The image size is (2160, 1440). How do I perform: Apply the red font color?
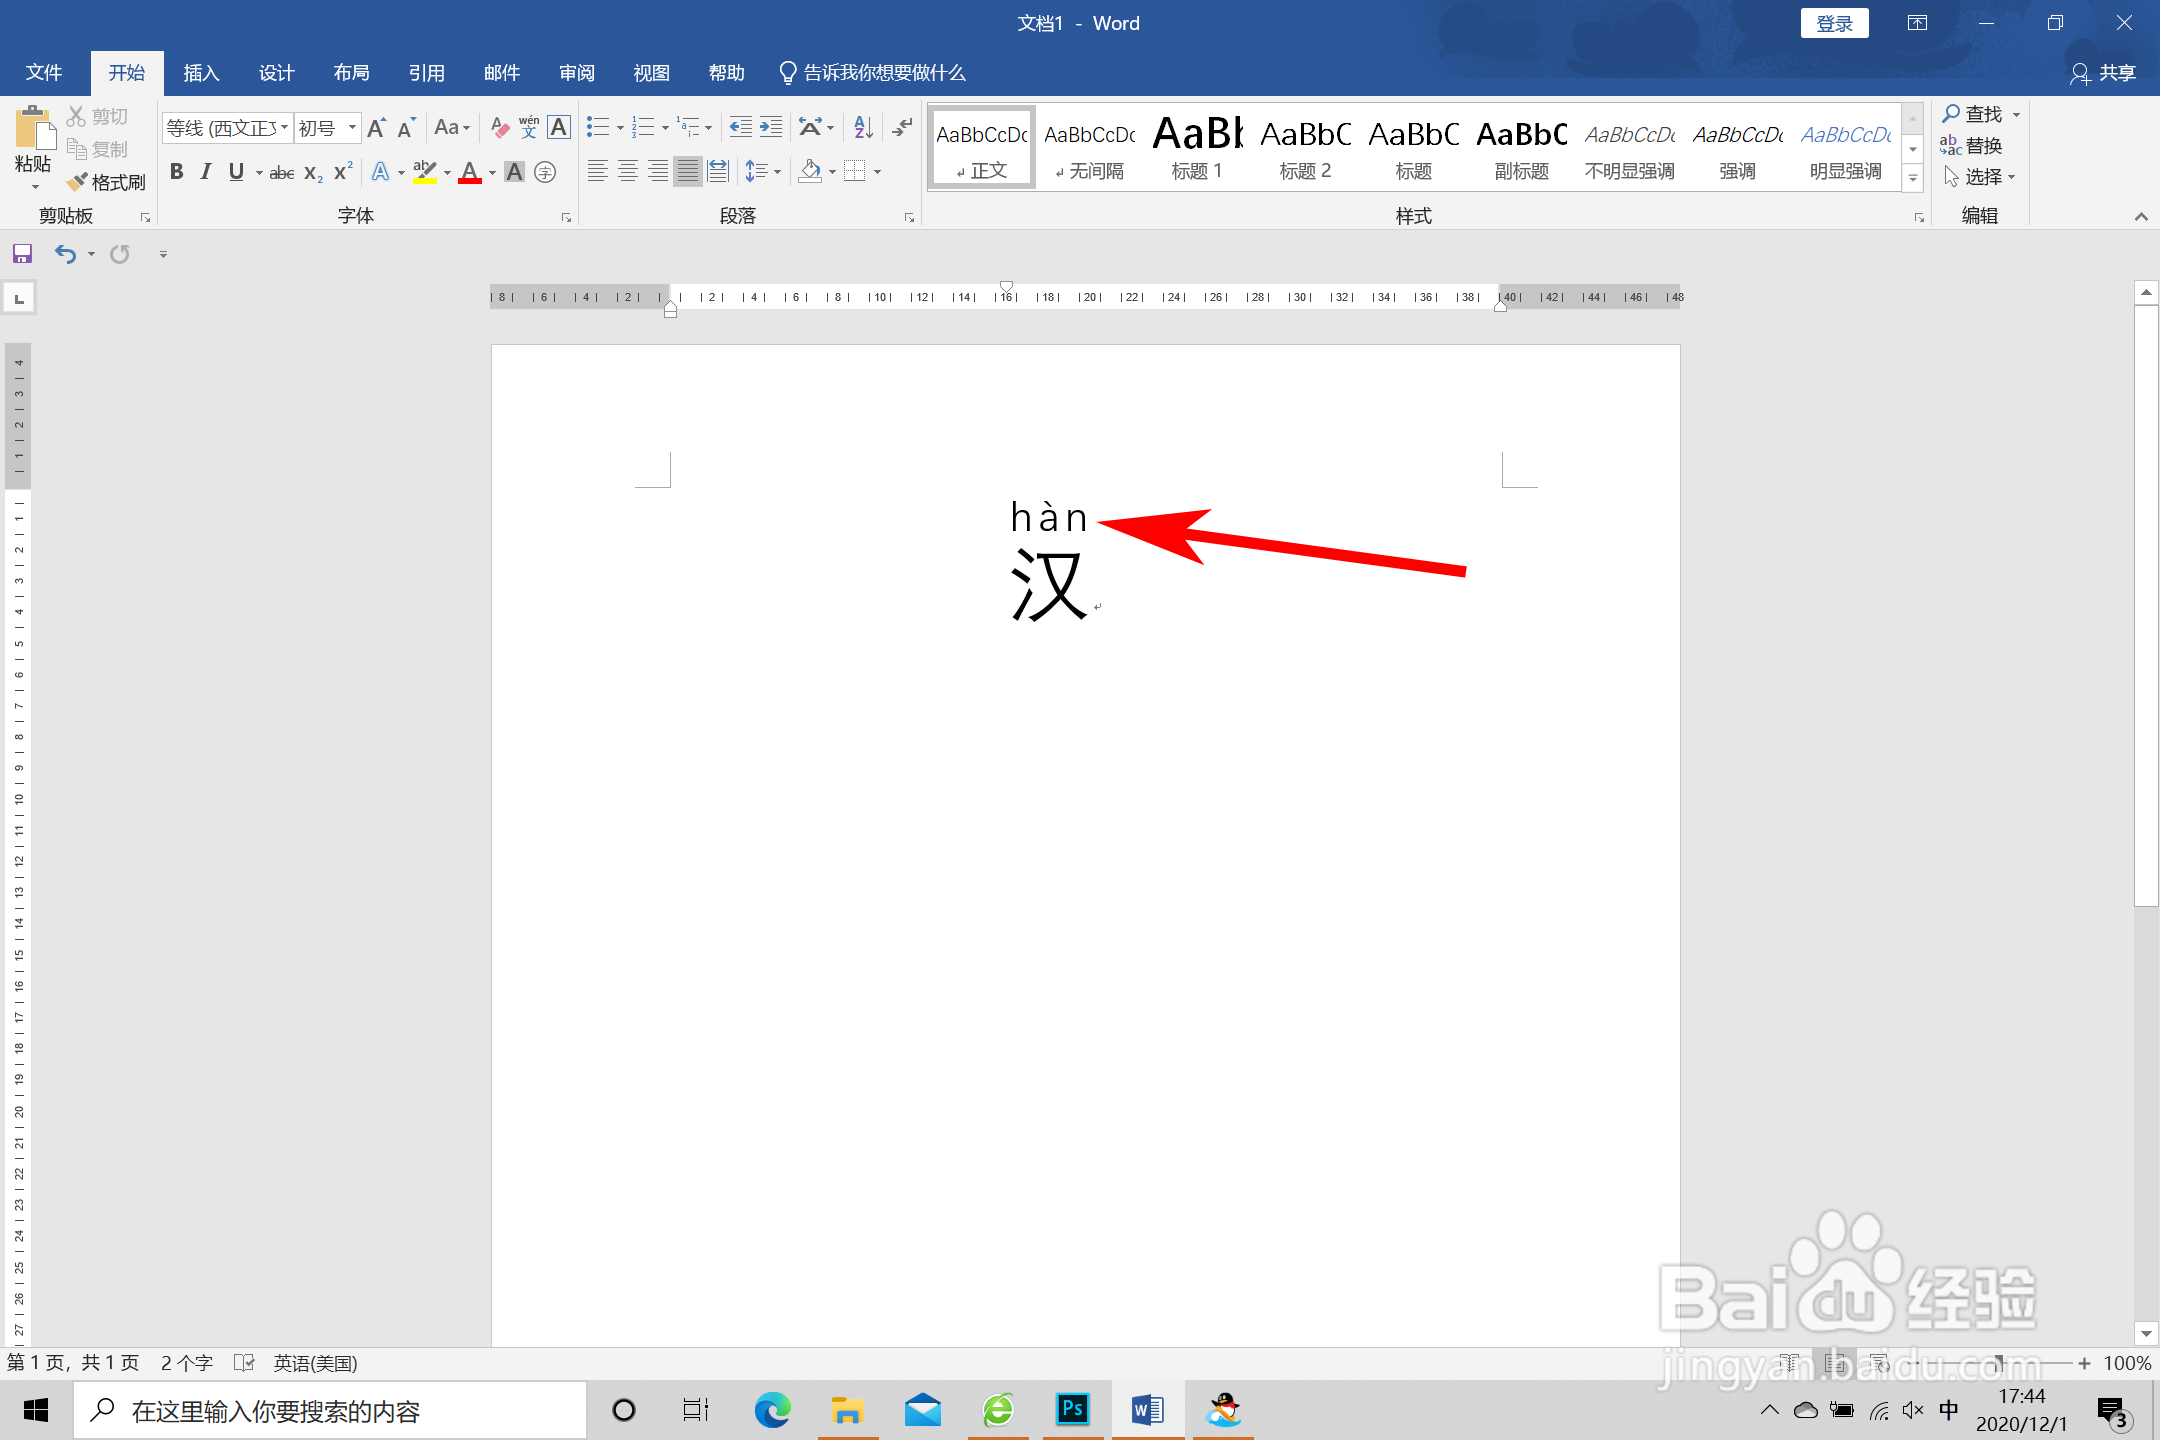[x=470, y=172]
